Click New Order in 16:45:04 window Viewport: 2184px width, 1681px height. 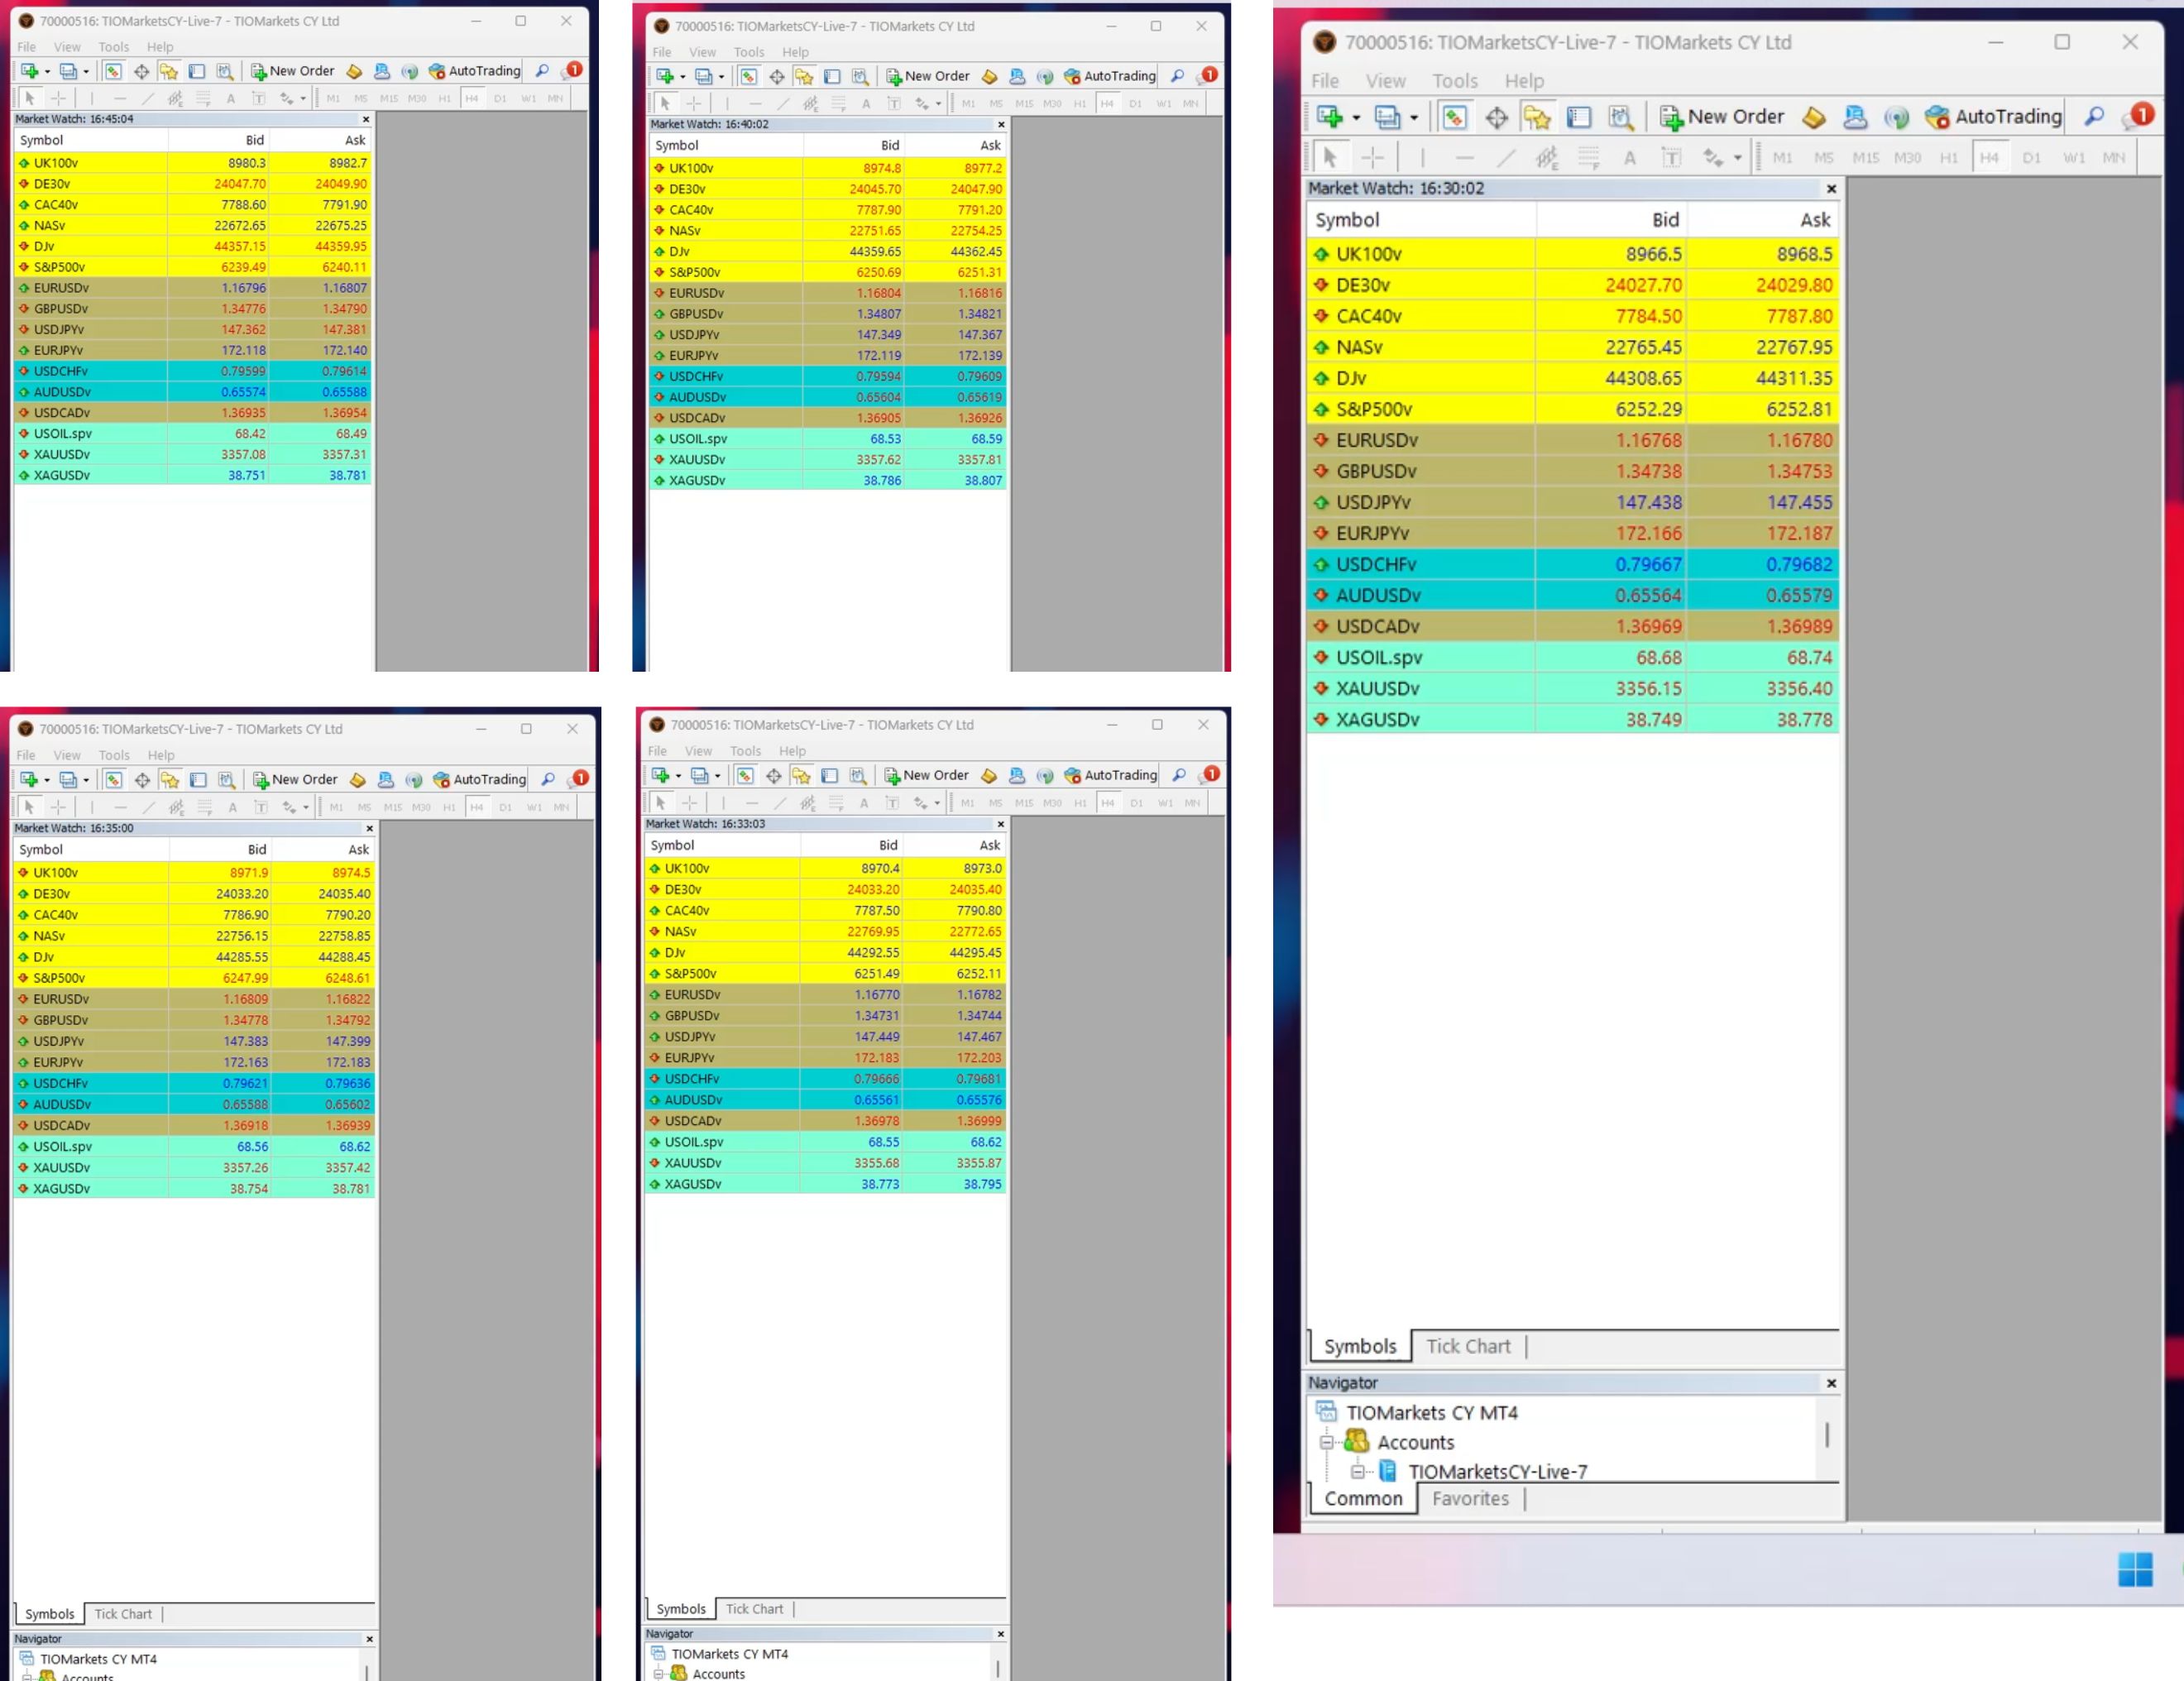tap(292, 71)
